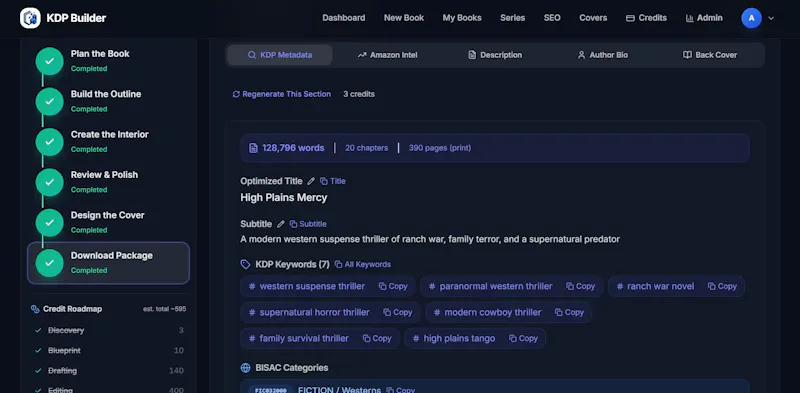Click the Drafting roadmap row
The height and width of the screenshot is (393, 800).
(x=109, y=371)
